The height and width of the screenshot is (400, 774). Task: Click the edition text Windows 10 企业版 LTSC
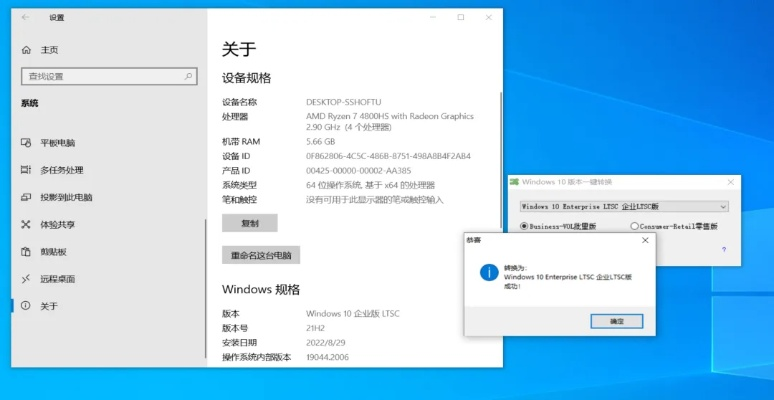point(352,314)
